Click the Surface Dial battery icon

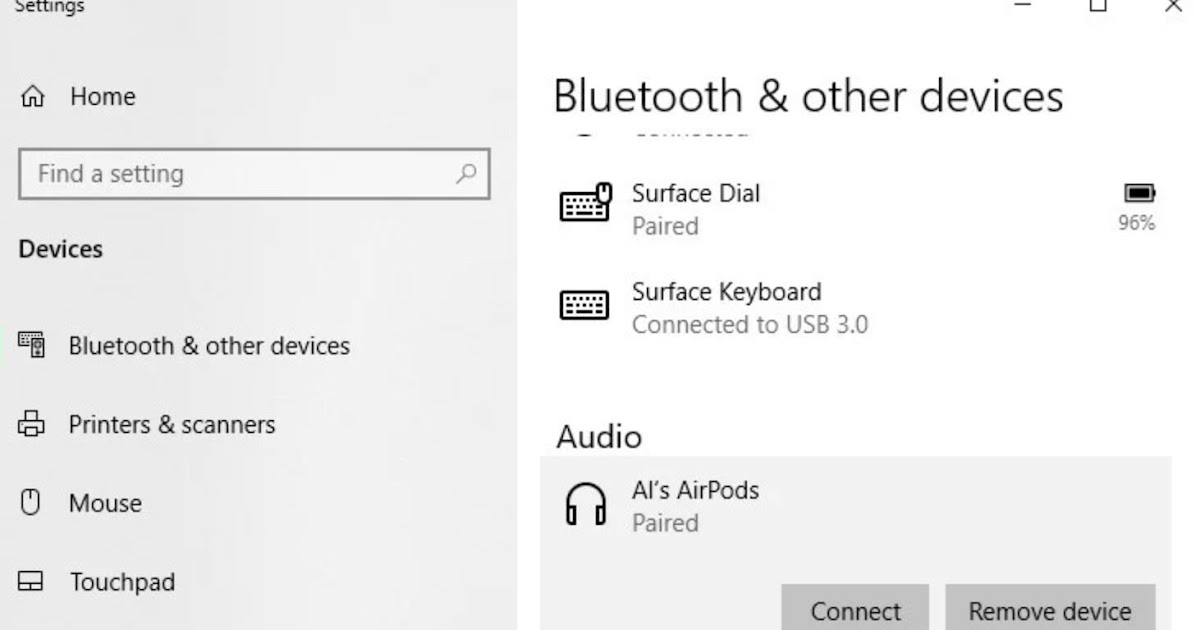coord(1139,192)
